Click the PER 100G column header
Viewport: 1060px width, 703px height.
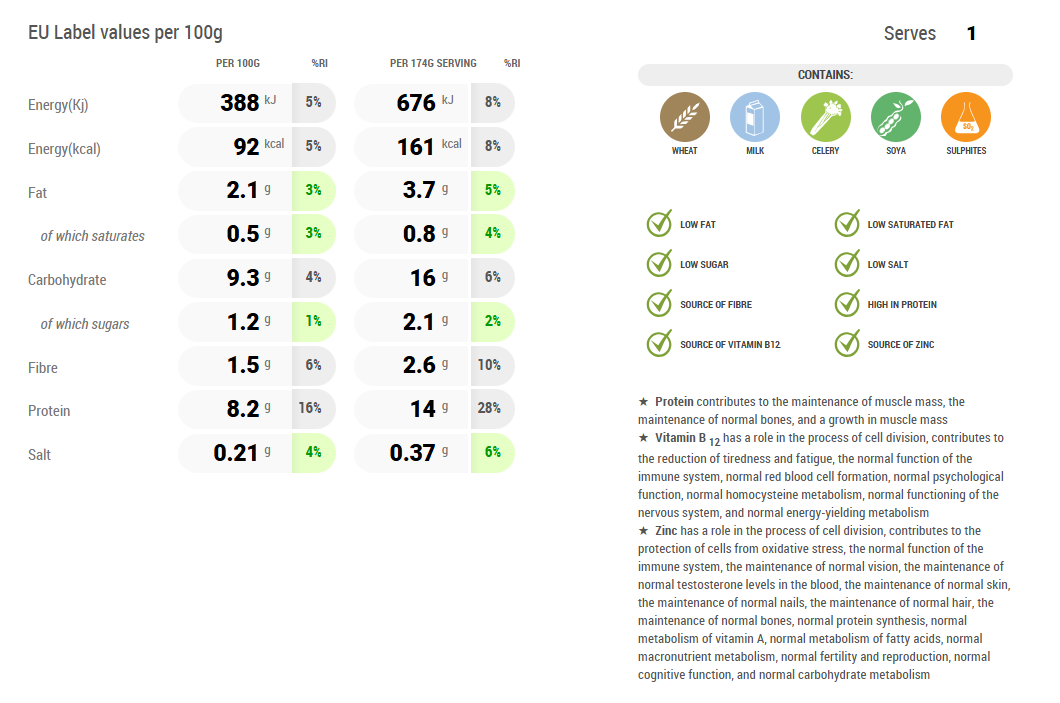point(238,64)
